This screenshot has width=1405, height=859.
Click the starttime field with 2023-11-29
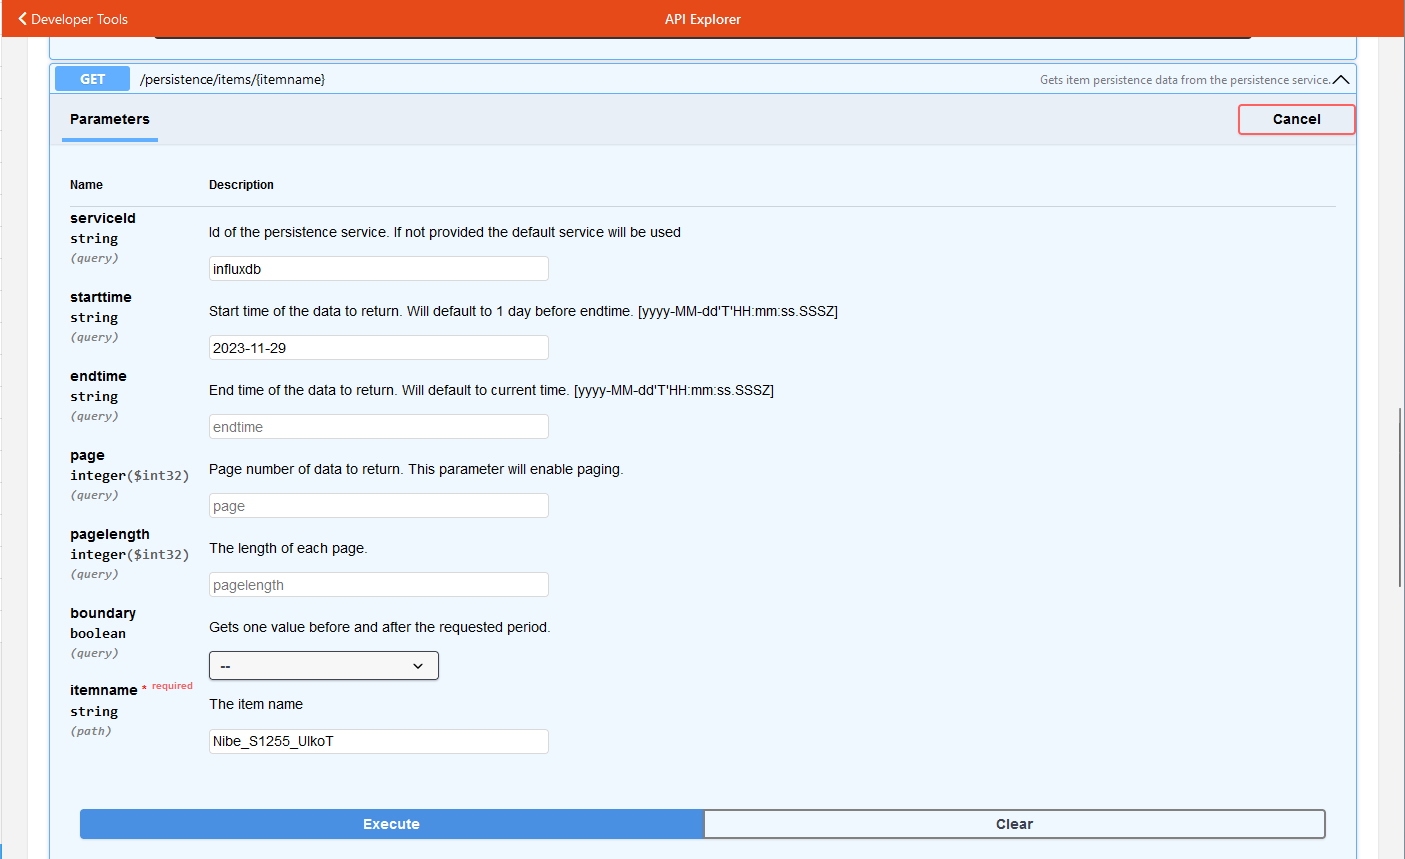(378, 347)
